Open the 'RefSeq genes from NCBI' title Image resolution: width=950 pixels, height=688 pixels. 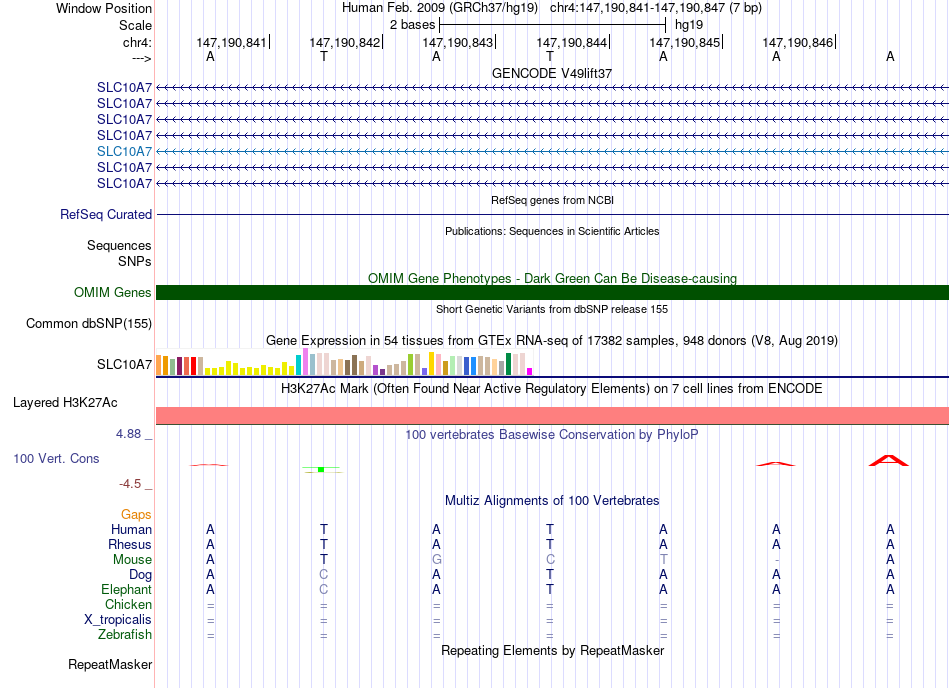552,200
